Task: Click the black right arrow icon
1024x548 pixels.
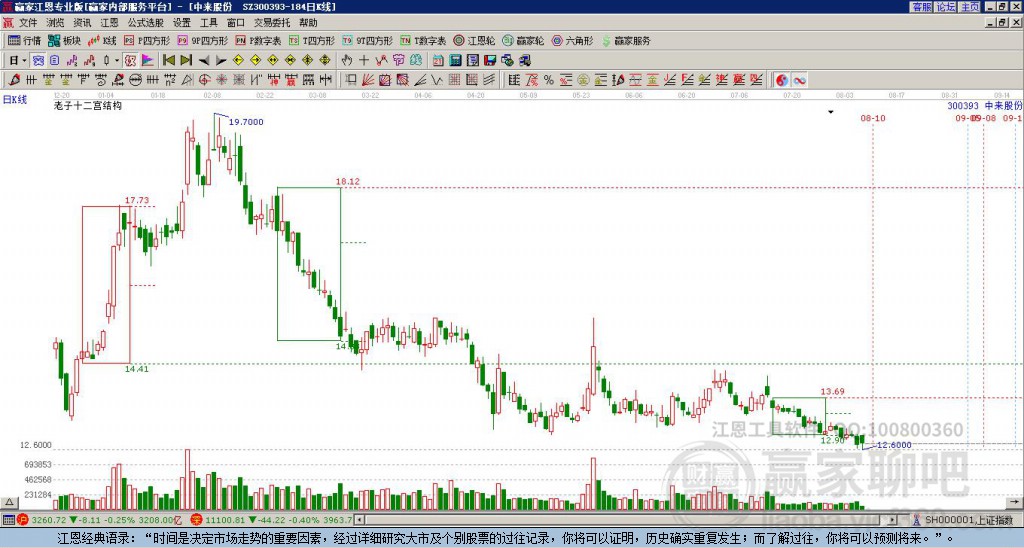Action: [221, 61]
